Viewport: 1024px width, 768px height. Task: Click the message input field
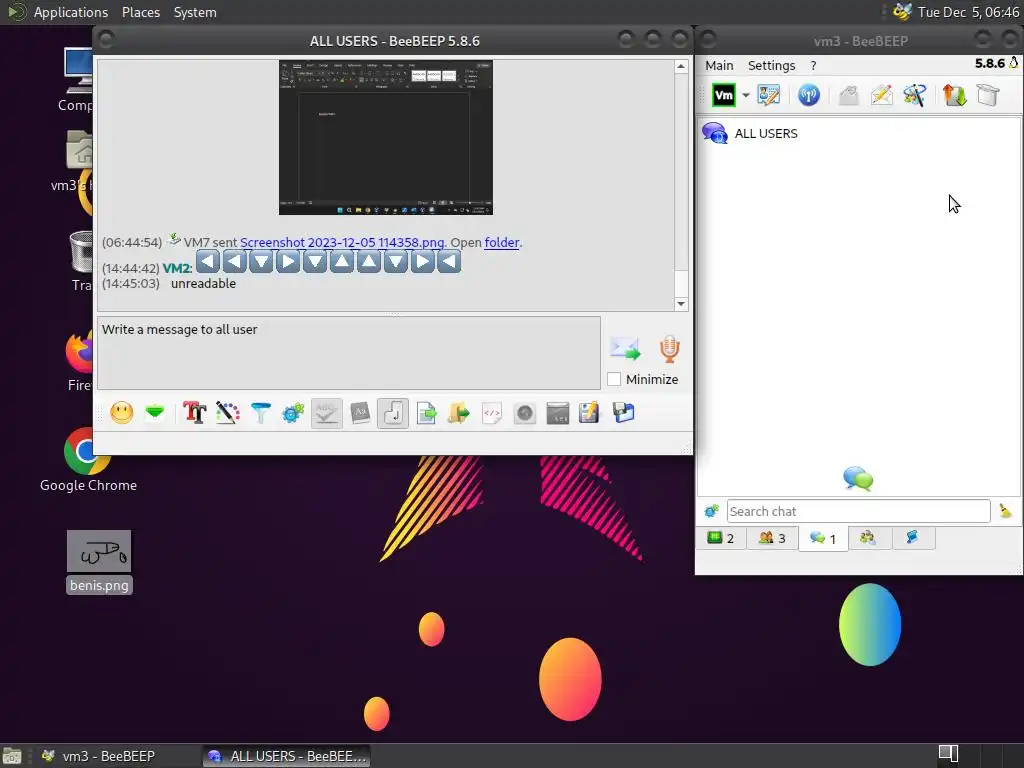click(349, 353)
